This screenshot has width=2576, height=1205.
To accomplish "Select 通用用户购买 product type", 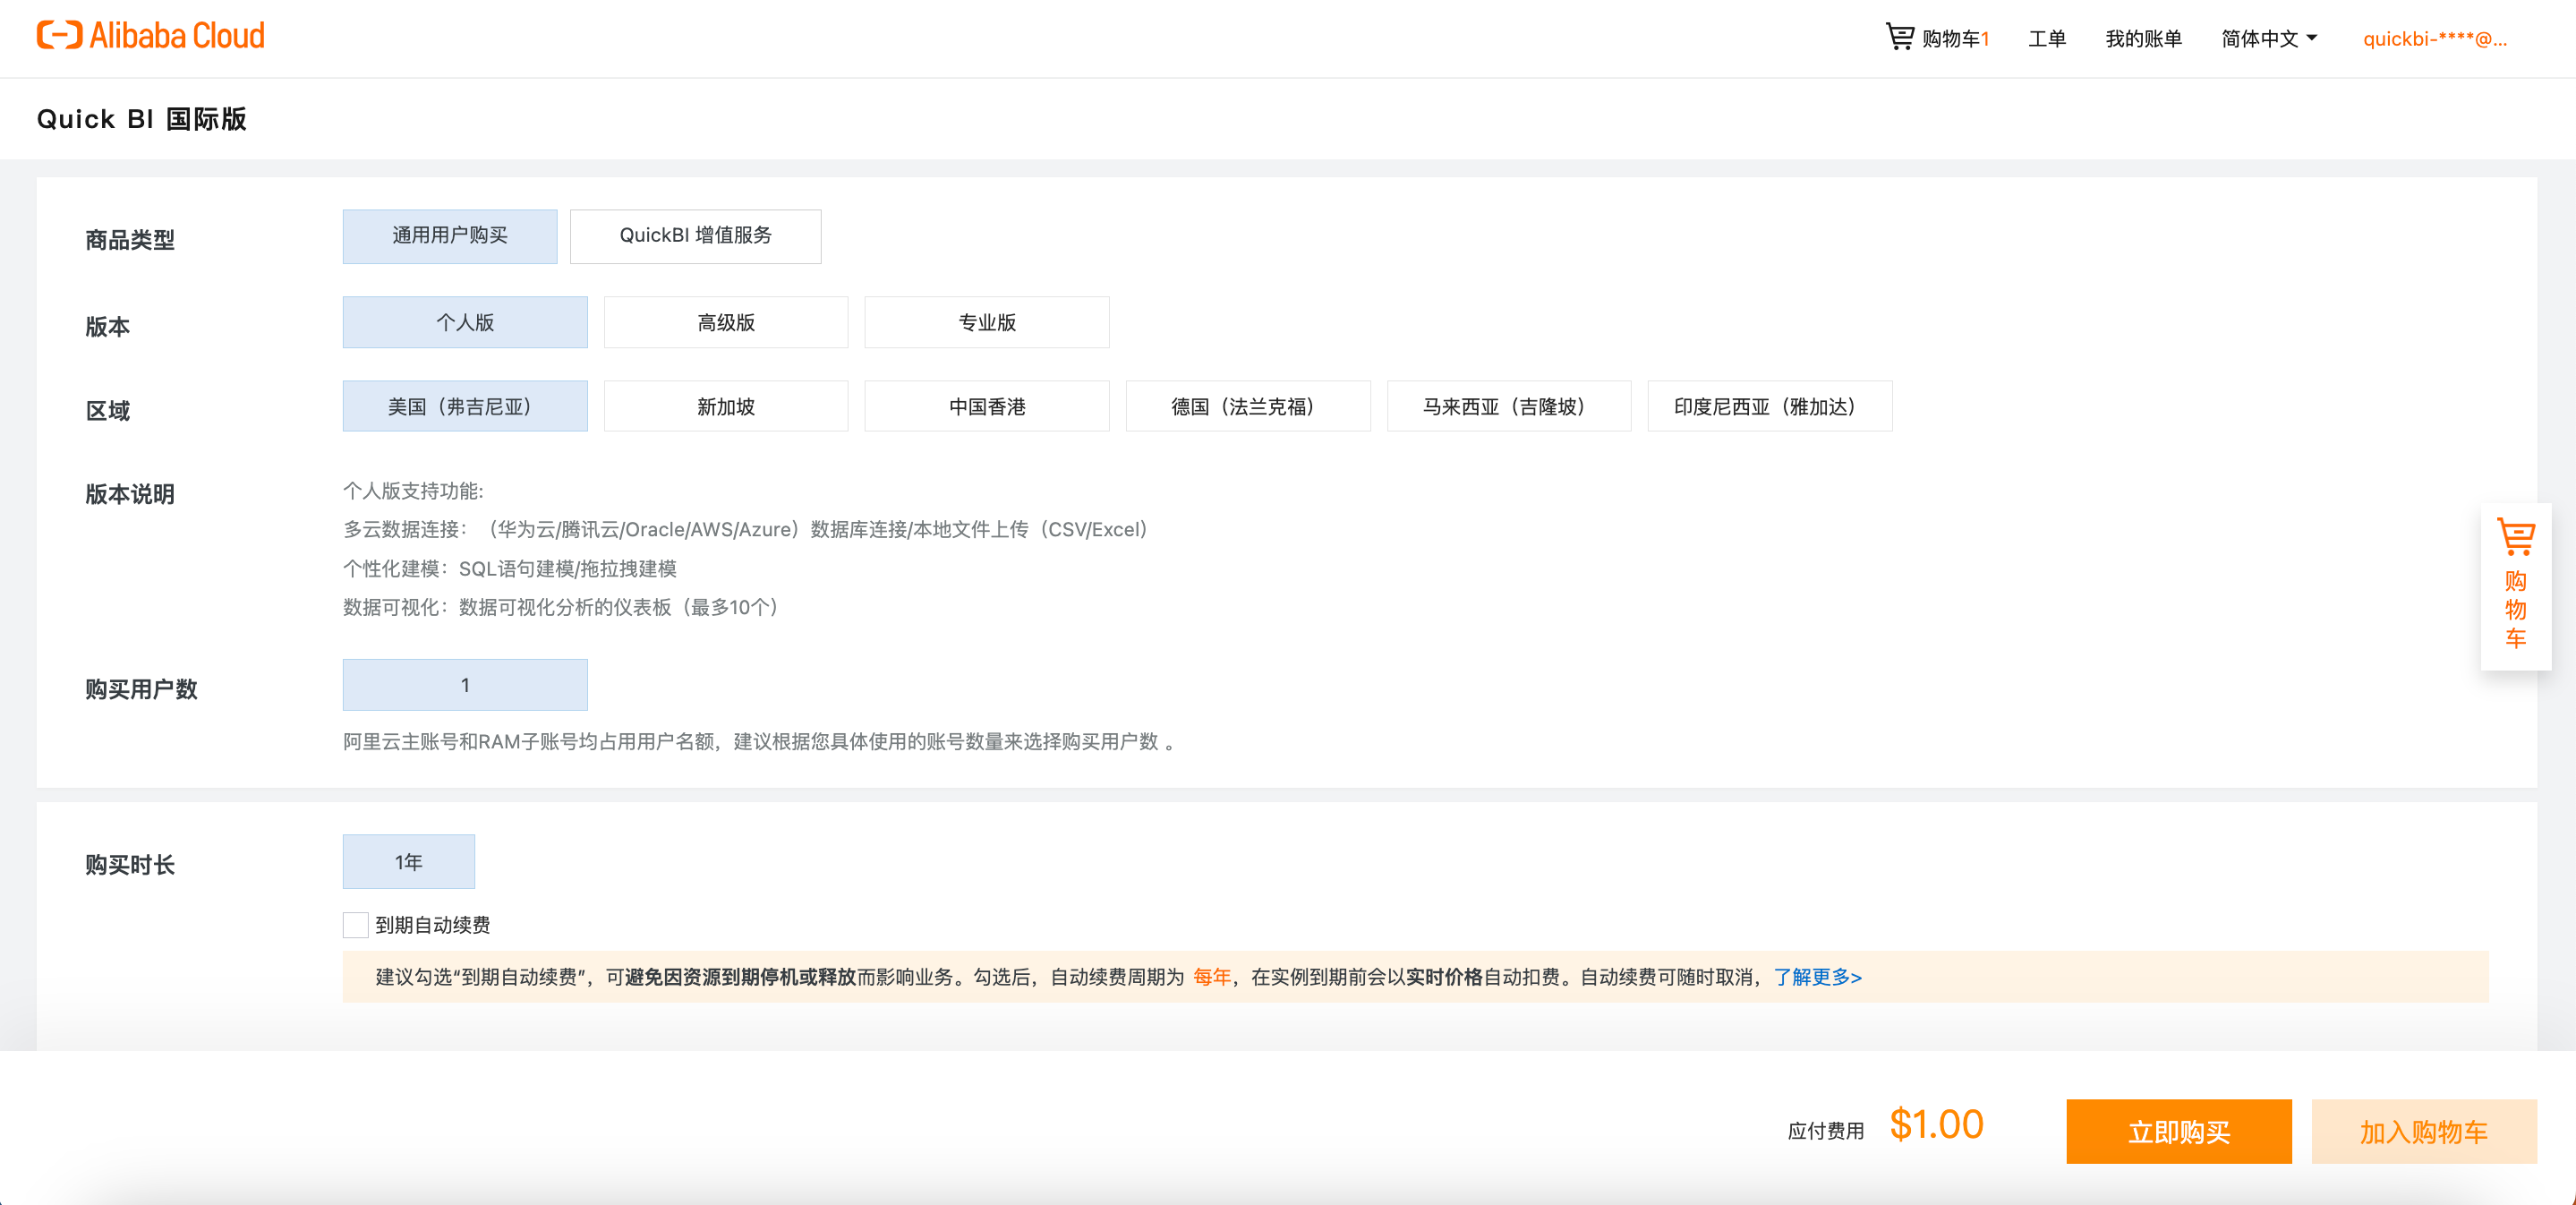I will click(450, 236).
